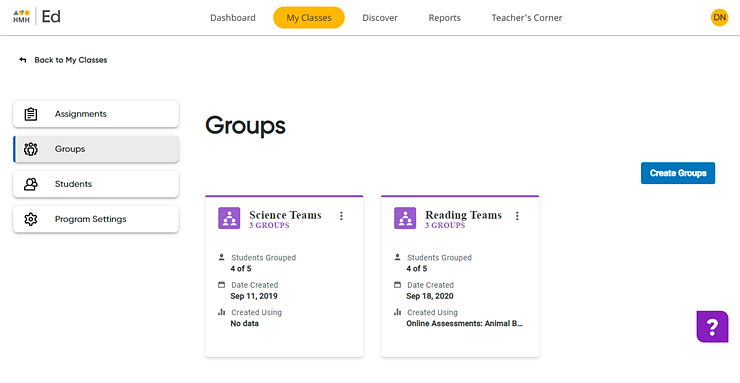Click the Groups page heading
Image resolution: width=740 pixels, height=383 pixels.
pyautogui.click(x=245, y=125)
